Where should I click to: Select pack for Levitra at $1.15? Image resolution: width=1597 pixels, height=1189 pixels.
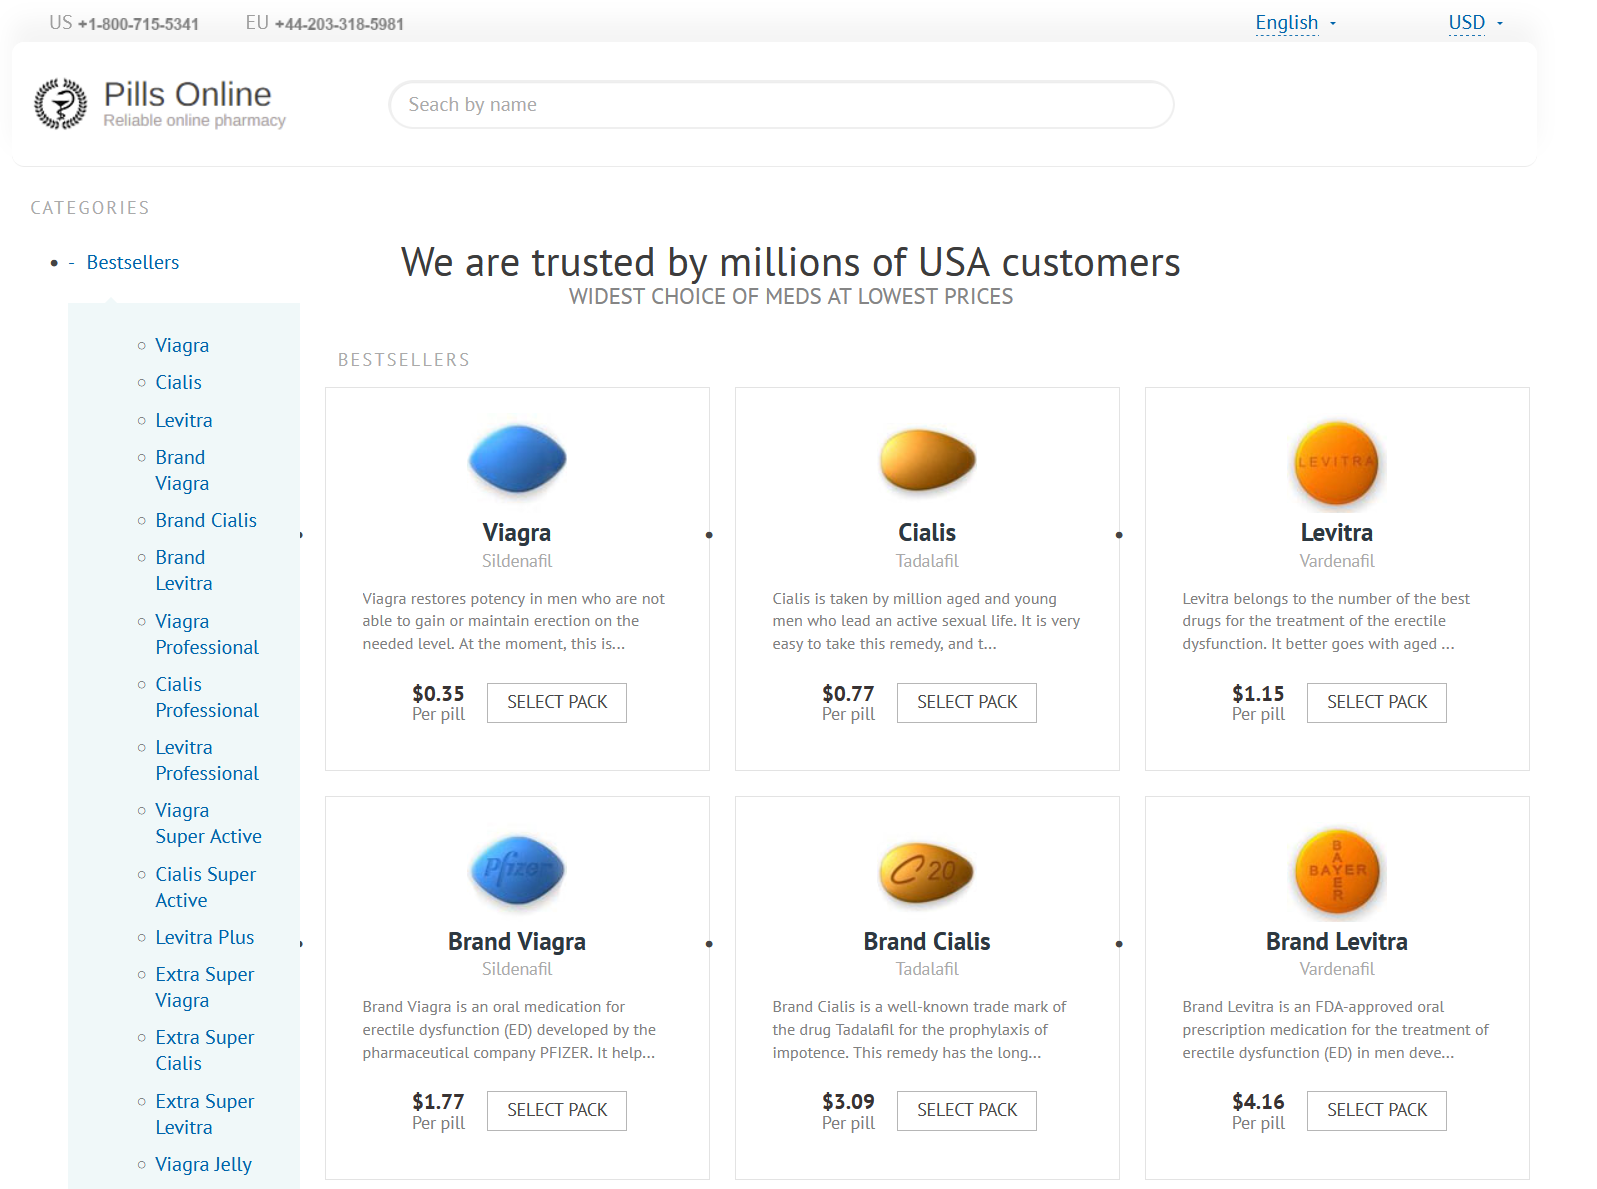click(1377, 703)
